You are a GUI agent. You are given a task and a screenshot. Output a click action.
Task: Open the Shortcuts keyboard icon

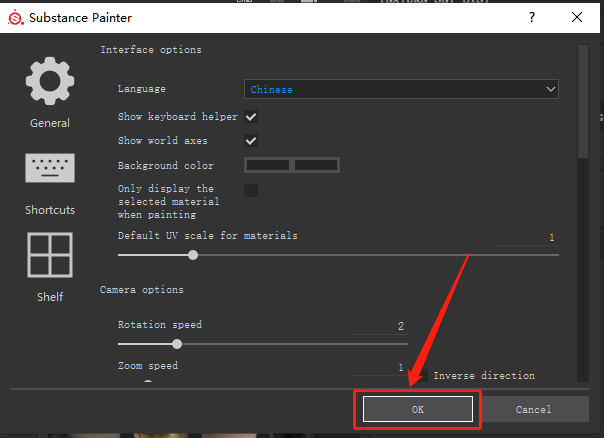(50, 168)
